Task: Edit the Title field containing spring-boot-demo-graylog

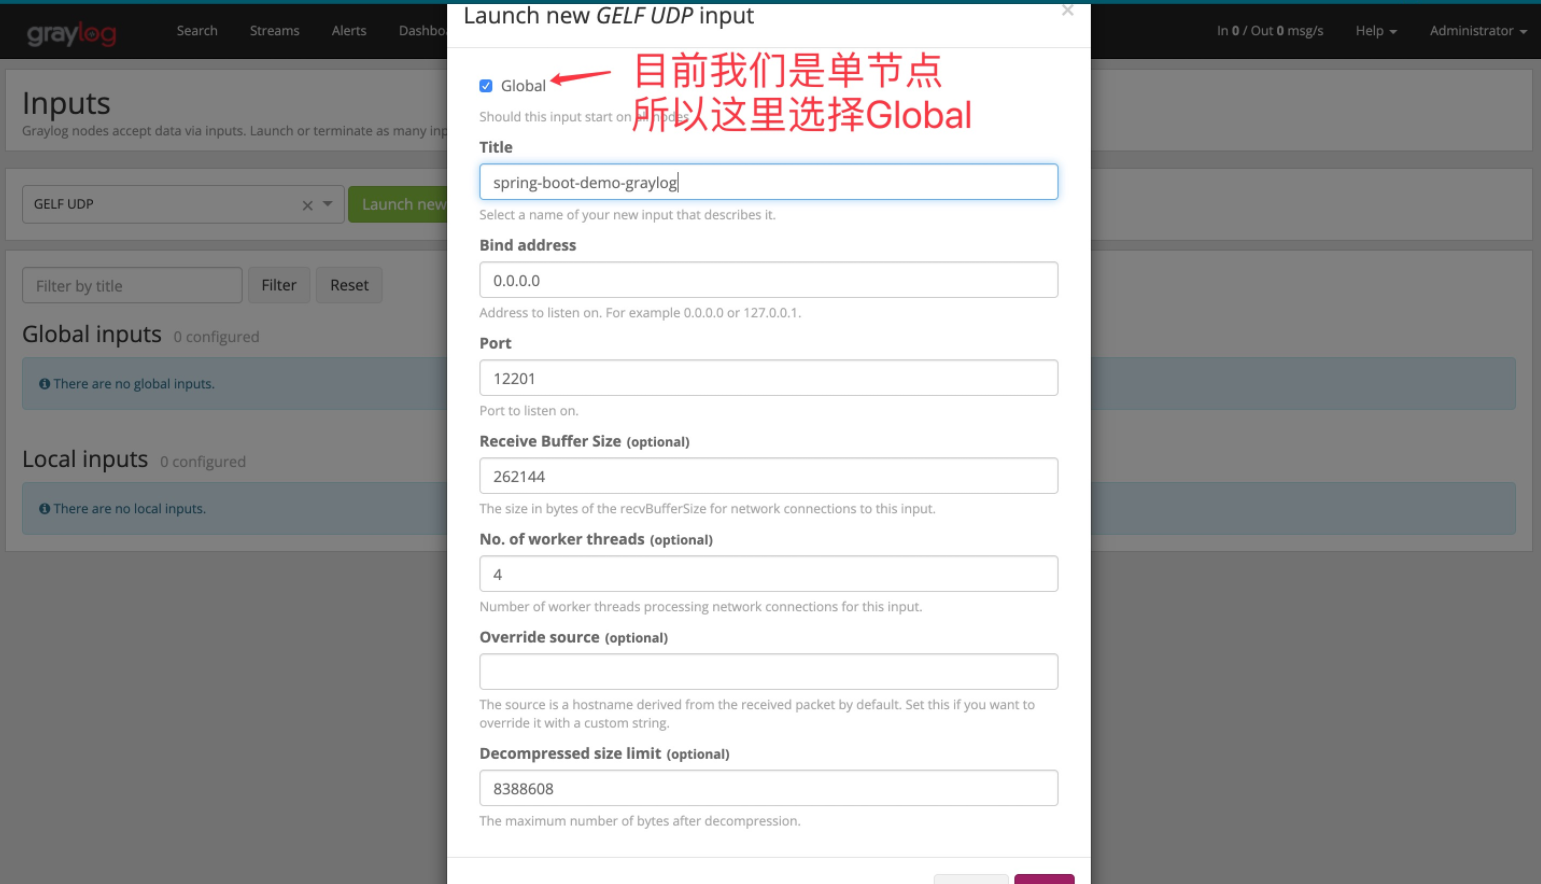Action: point(768,182)
